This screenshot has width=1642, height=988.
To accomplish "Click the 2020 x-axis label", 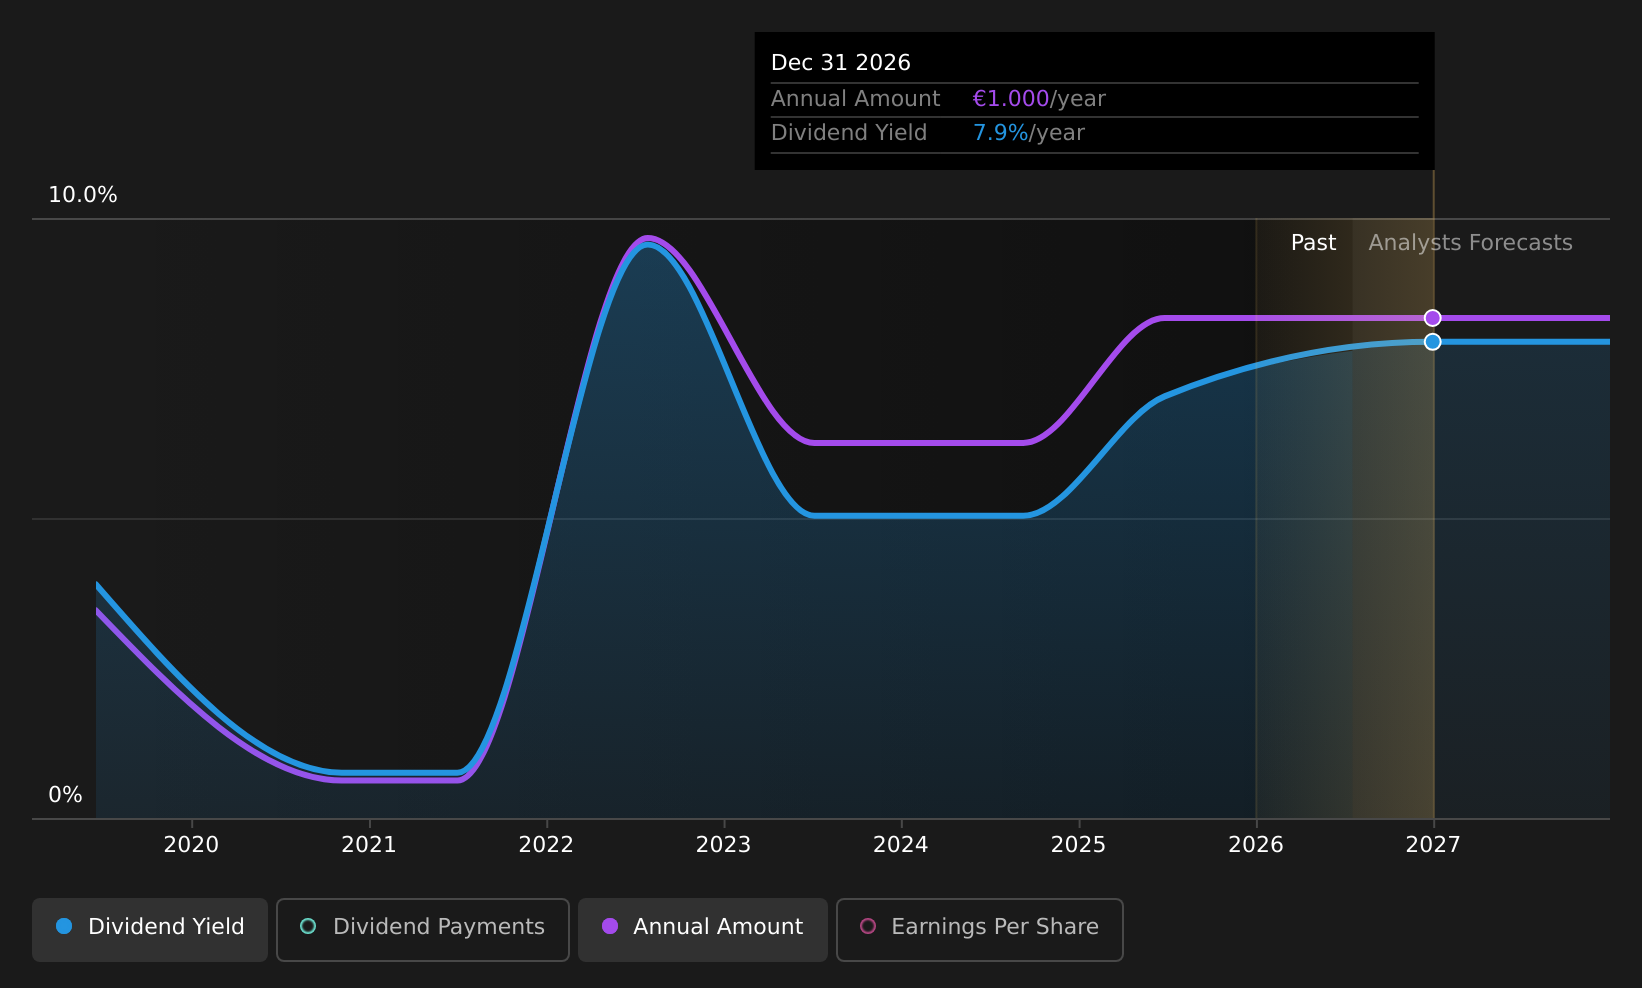I will coord(191,845).
